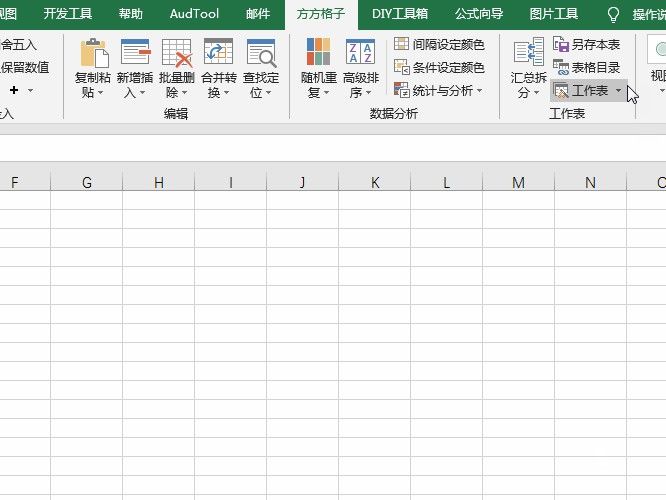Click the 随机重复 colored grid icon
The height and width of the screenshot is (500, 666).
pyautogui.click(x=318, y=52)
